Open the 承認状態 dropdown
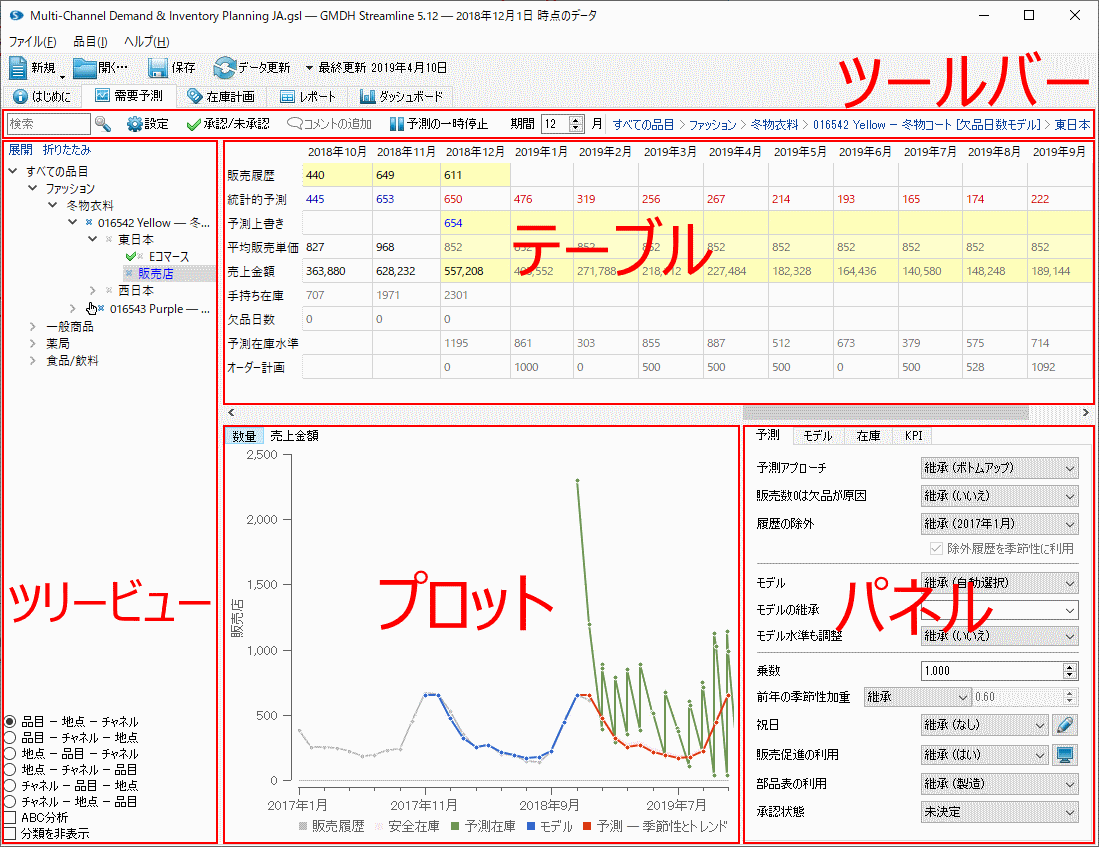Image resolution: width=1099 pixels, height=847 pixels. pos(999,812)
